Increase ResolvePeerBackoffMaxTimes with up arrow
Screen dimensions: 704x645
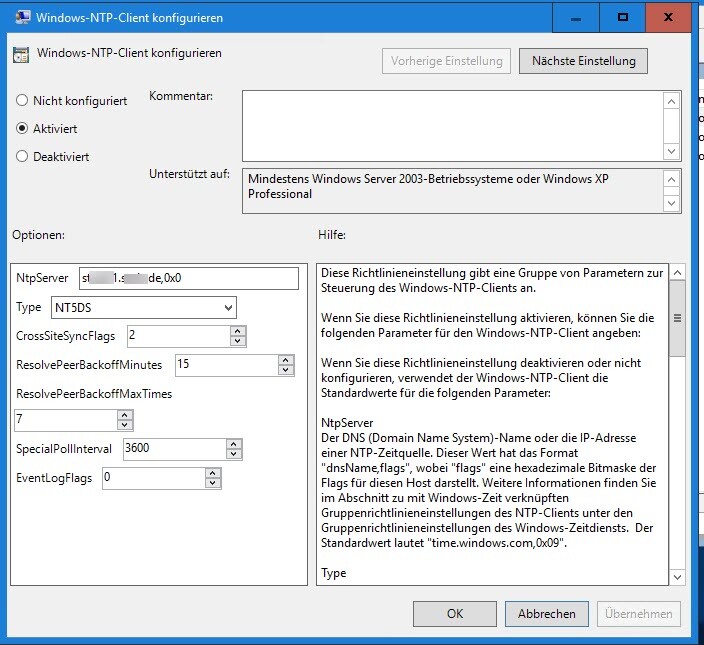pyautogui.click(x=124, y=415)
